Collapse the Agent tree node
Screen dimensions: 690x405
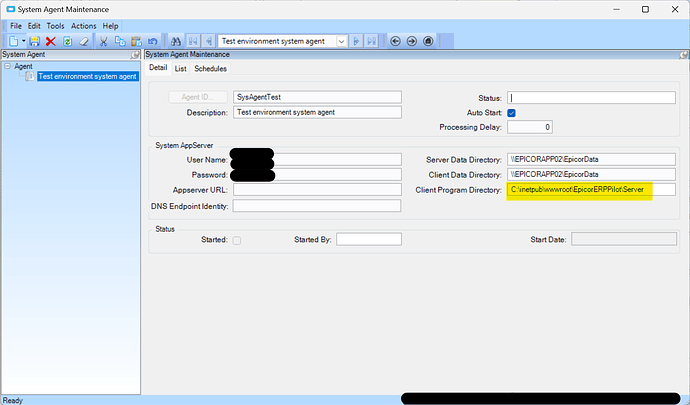pyautogui.click(x=7, y=66)
